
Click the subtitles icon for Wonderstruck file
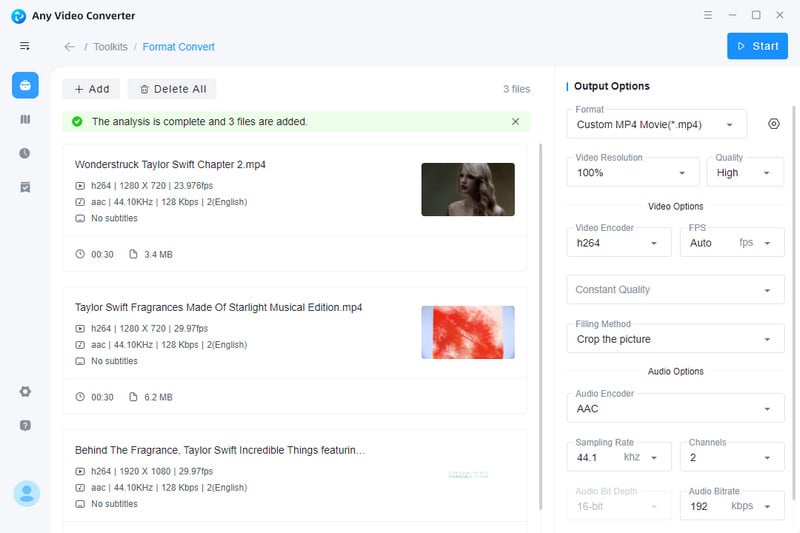pyautogui.click(x=80, y=218)
